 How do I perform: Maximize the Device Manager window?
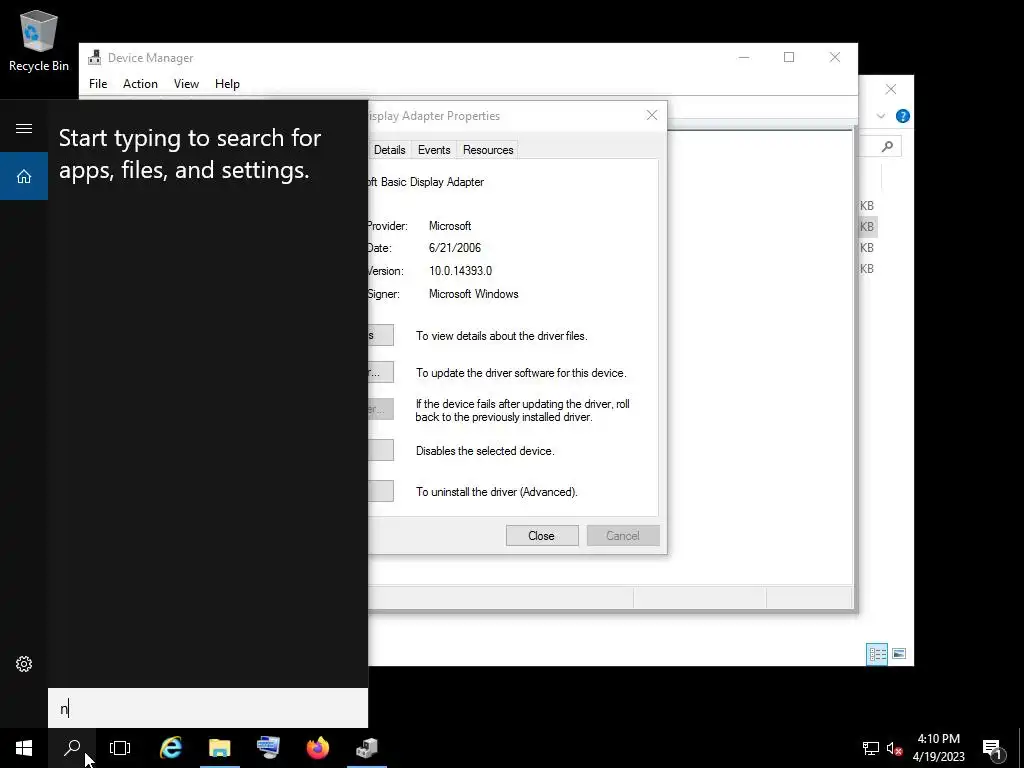[789, 57]
